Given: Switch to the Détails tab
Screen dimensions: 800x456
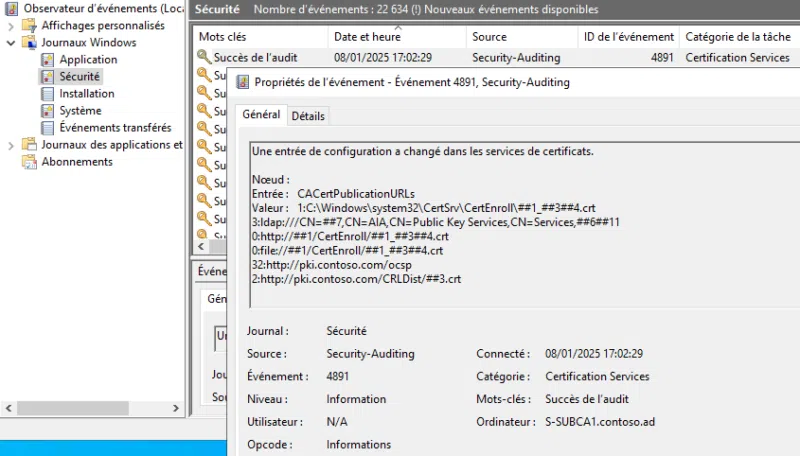Looking at the screenshot, I should pos(308,116).
